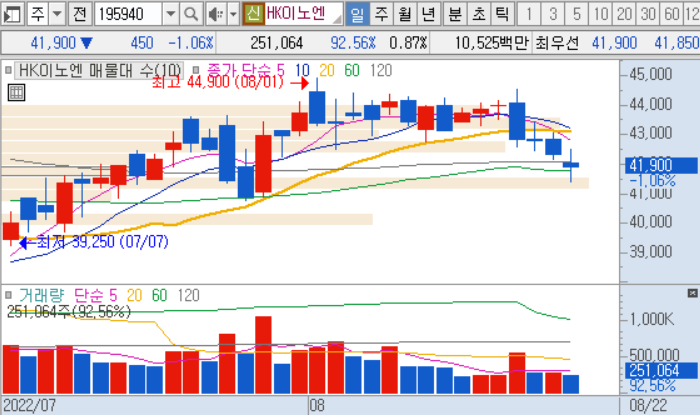700x415 pixels.
Task: Click the 0.87% value
Action: [x=408, y=43]
